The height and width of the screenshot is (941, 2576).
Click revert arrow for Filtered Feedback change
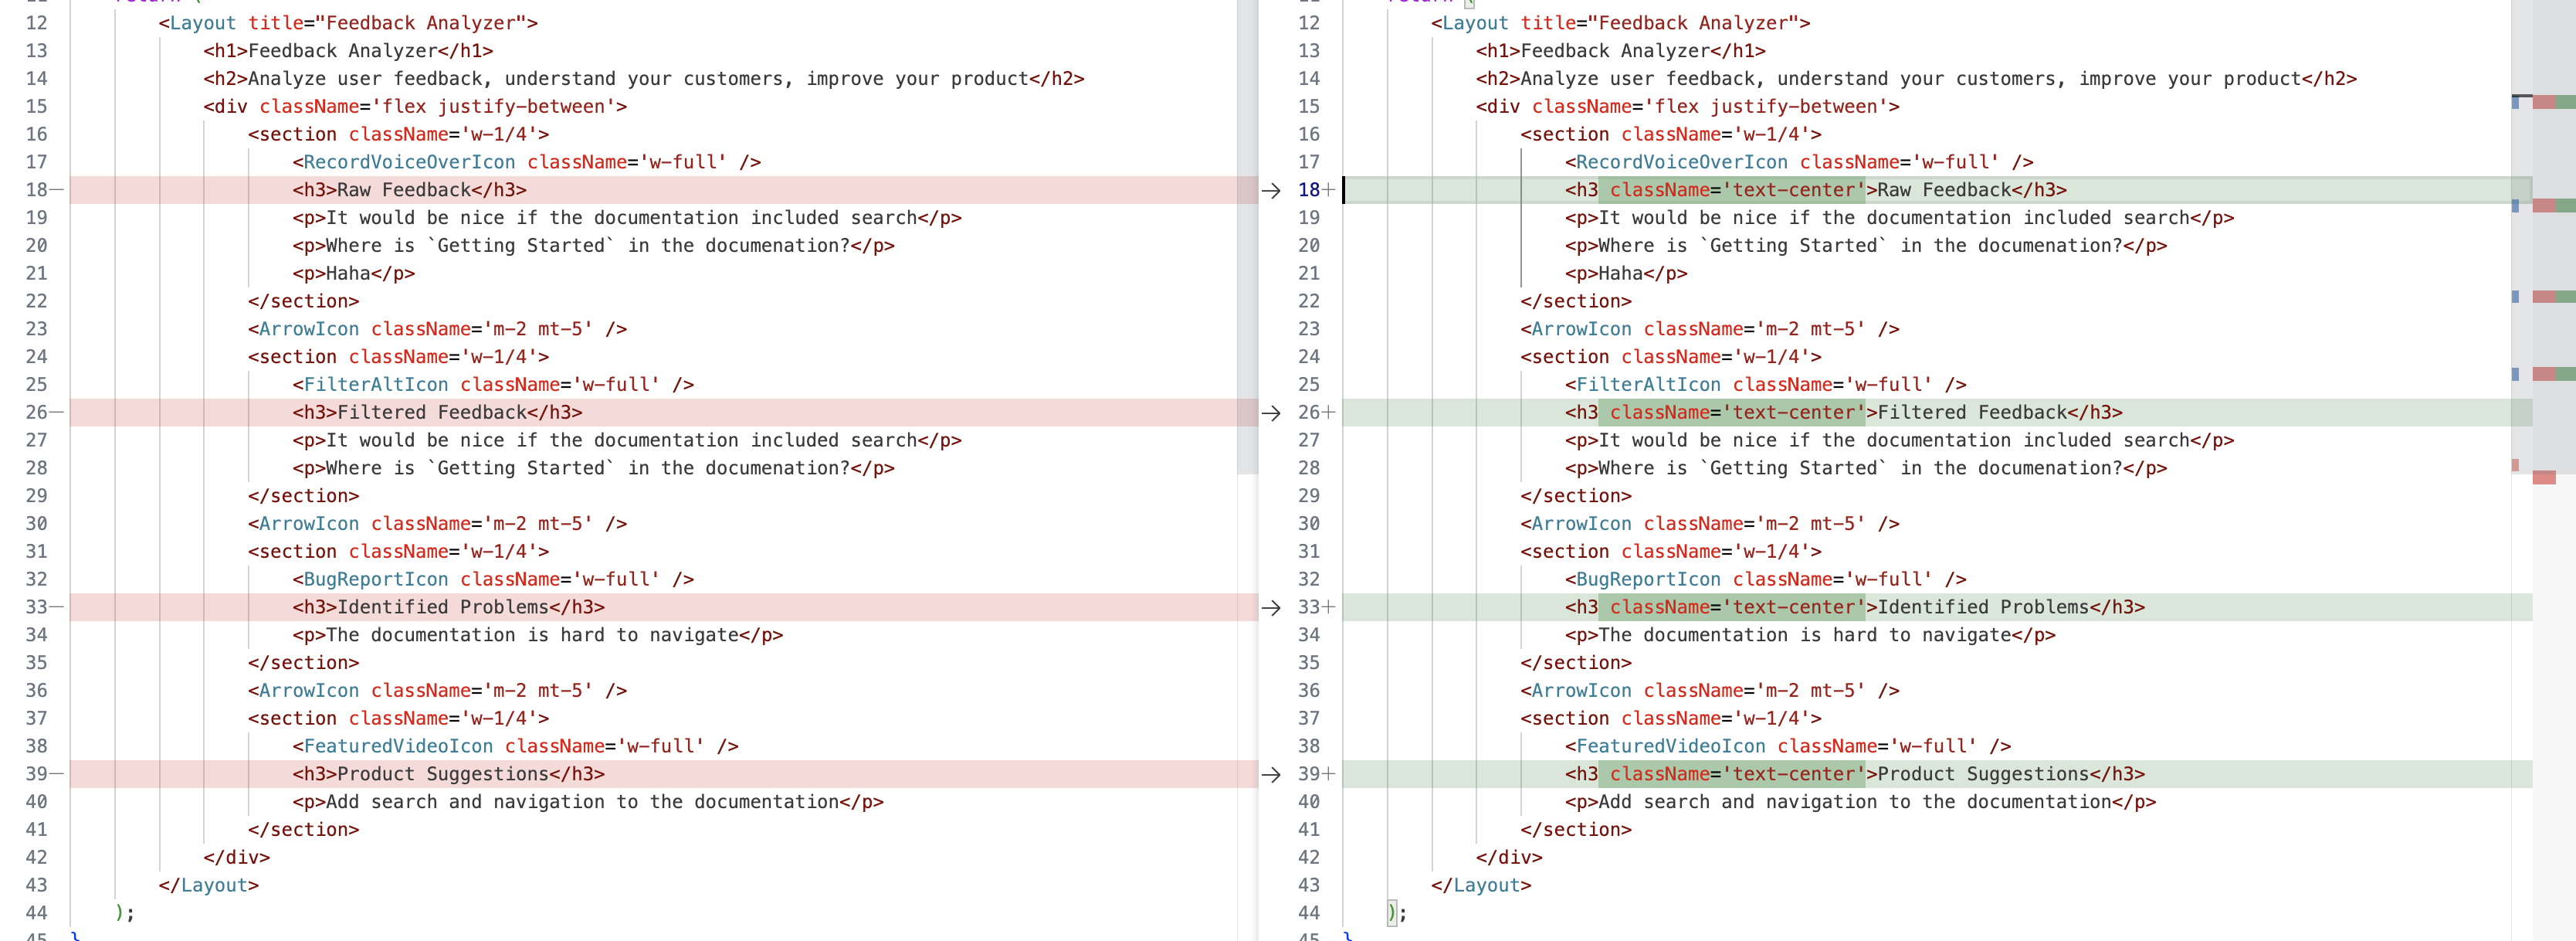click(x=1271, y=413)
